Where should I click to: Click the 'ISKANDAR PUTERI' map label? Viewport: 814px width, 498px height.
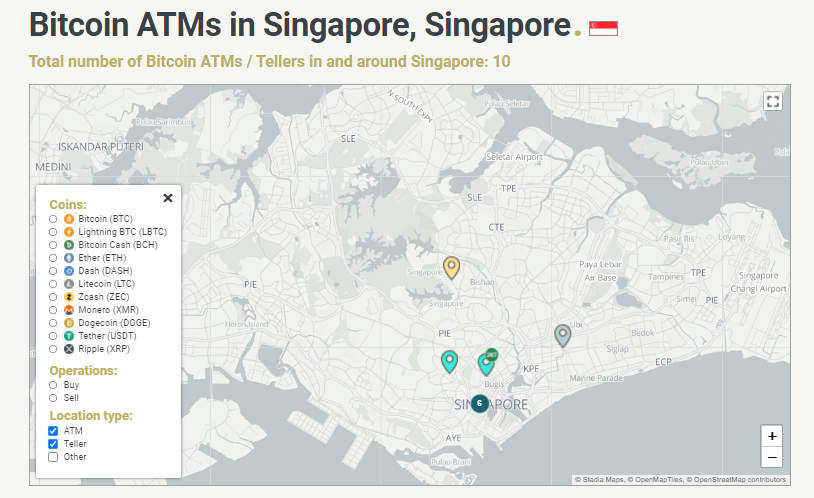coord(101,147)
